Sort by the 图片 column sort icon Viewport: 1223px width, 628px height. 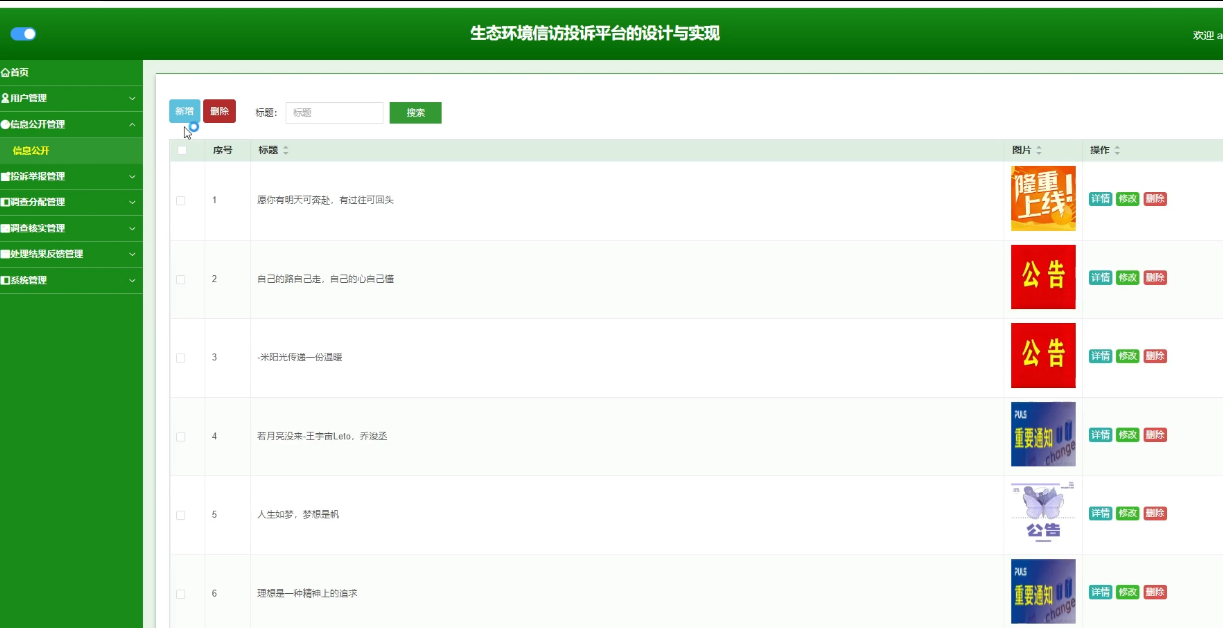(1039, 150)
